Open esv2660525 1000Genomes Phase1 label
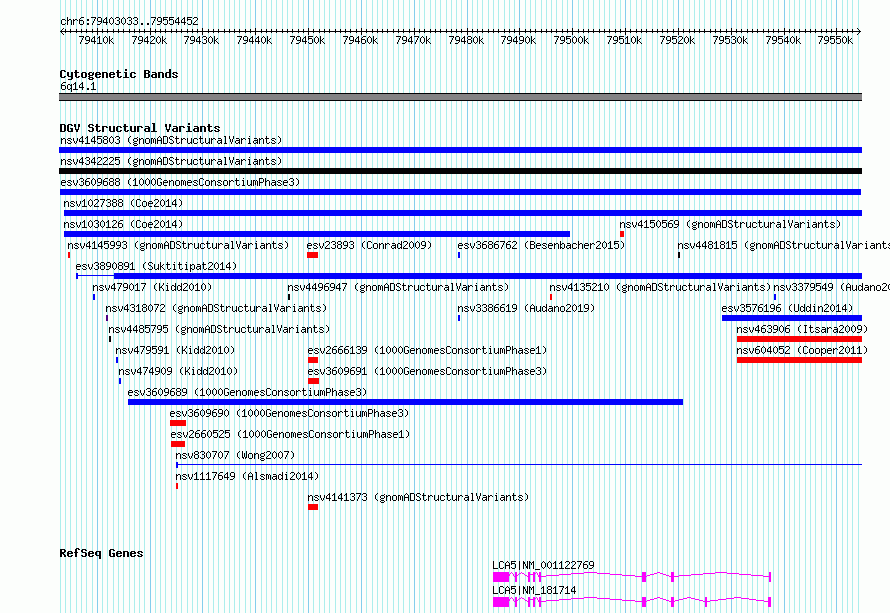Screen dimensions: 890x613 pyautogui.click(x=290, y=434)
